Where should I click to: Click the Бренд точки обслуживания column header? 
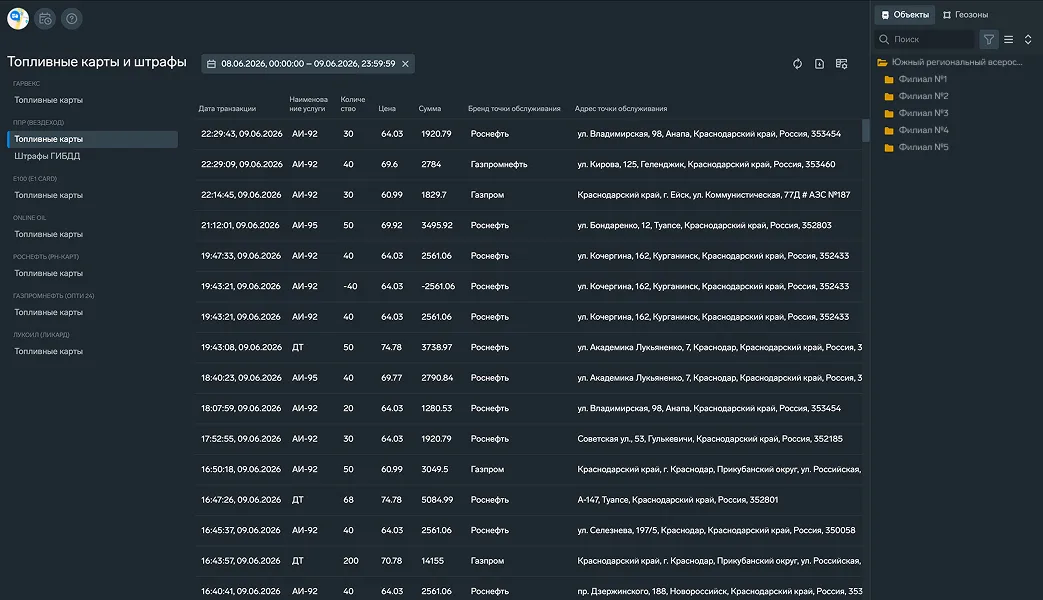514,108
